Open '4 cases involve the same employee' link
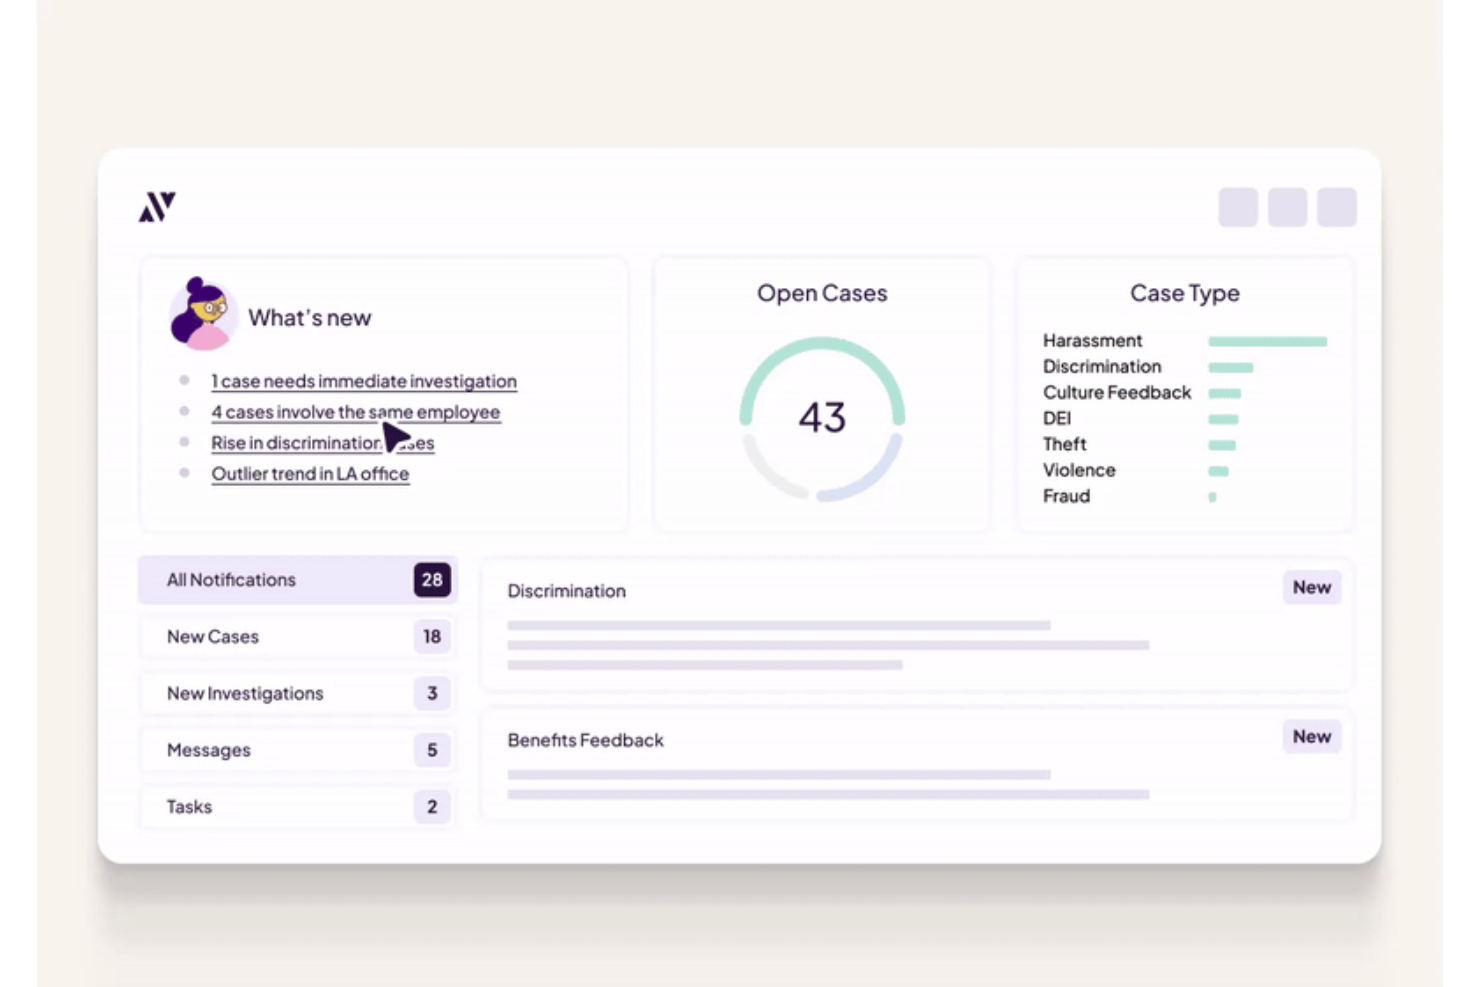Image resolution: width=1480 pixels, height=987 pixels. [x=356, y=412]
